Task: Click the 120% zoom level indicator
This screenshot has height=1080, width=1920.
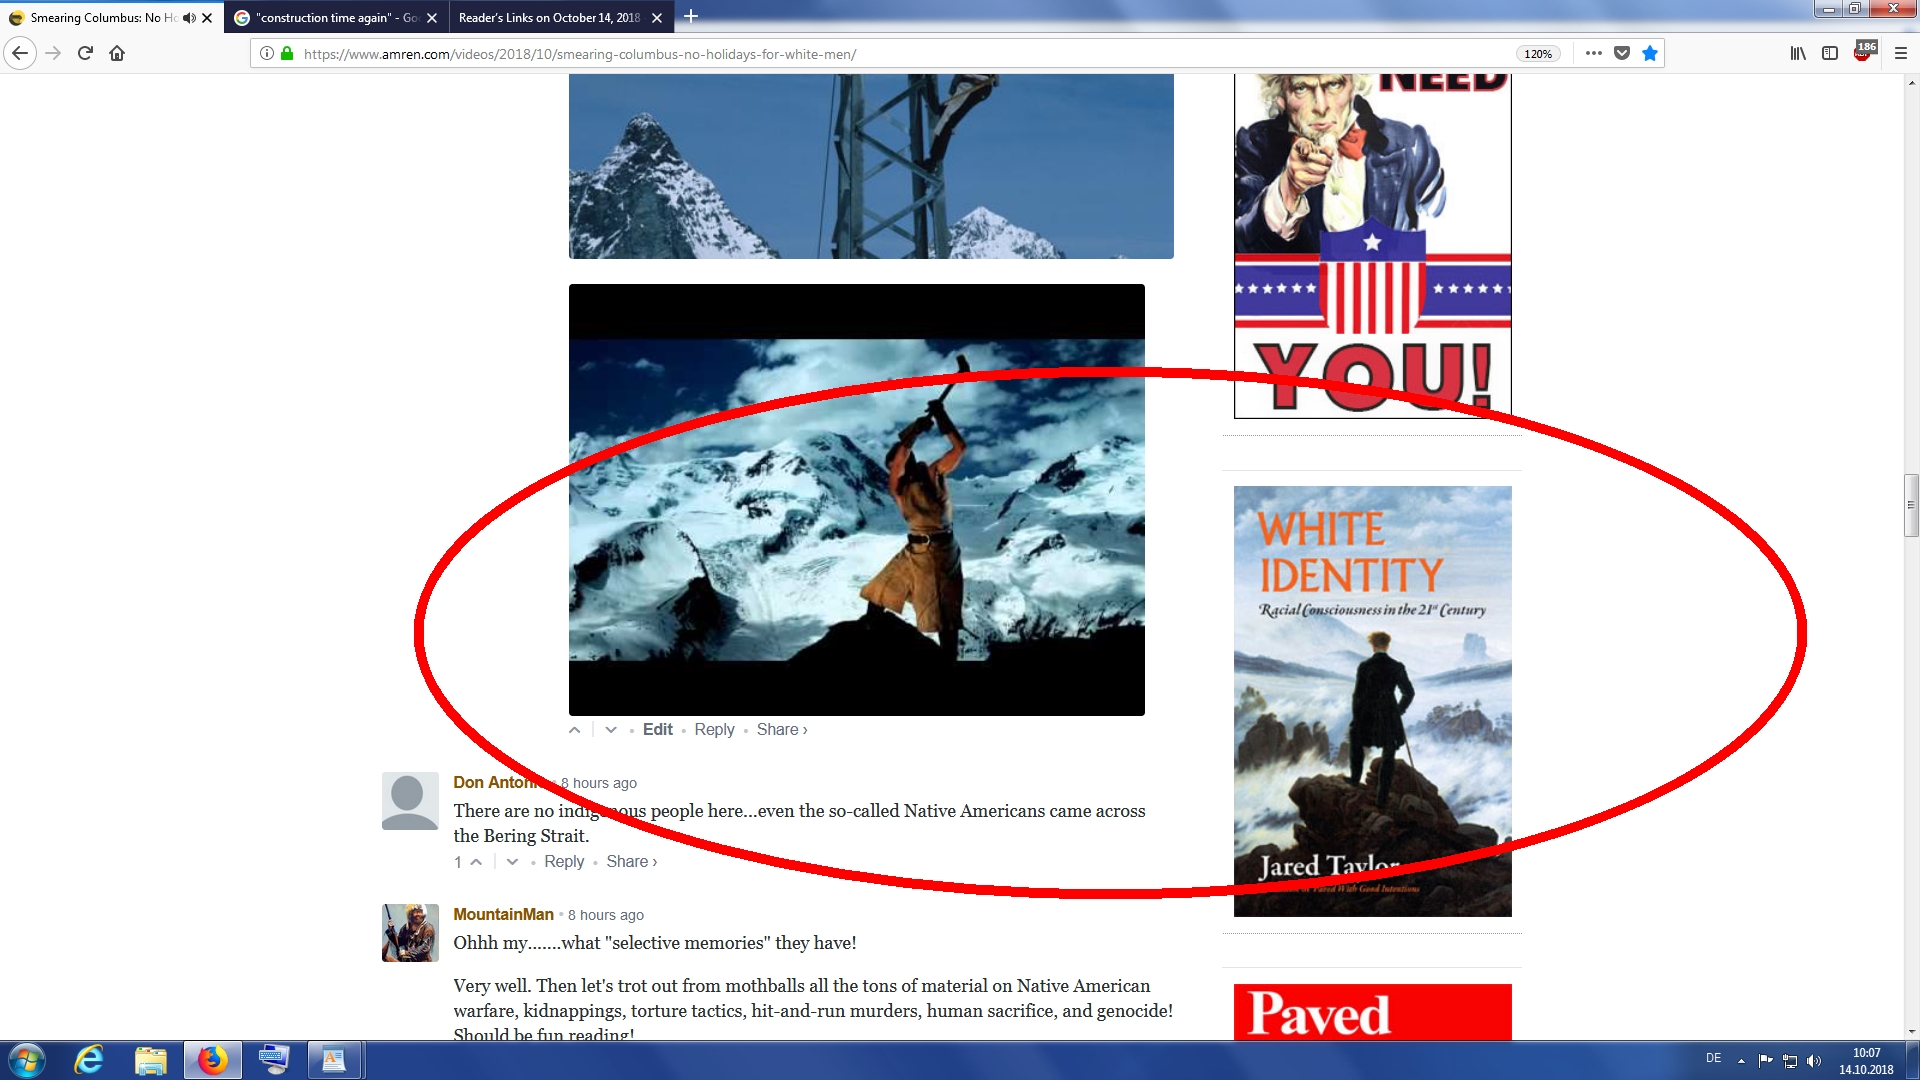Action: coord(1538,54)
